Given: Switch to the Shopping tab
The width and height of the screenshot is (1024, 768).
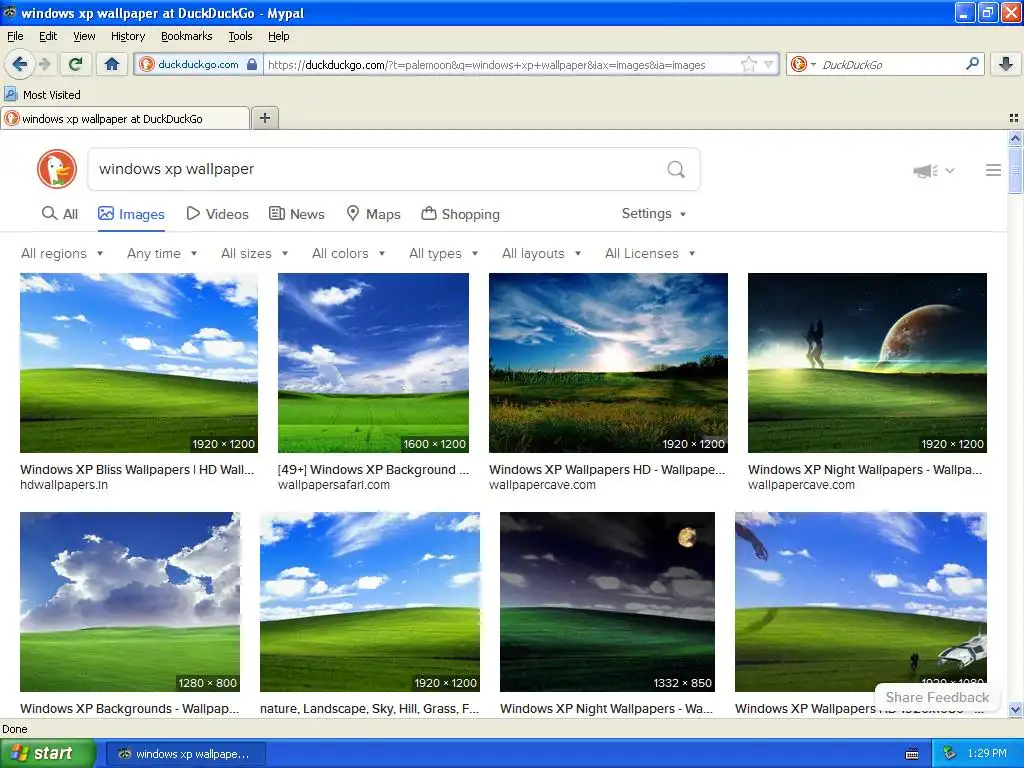Looking at the screenshot, I should [460, 214].
